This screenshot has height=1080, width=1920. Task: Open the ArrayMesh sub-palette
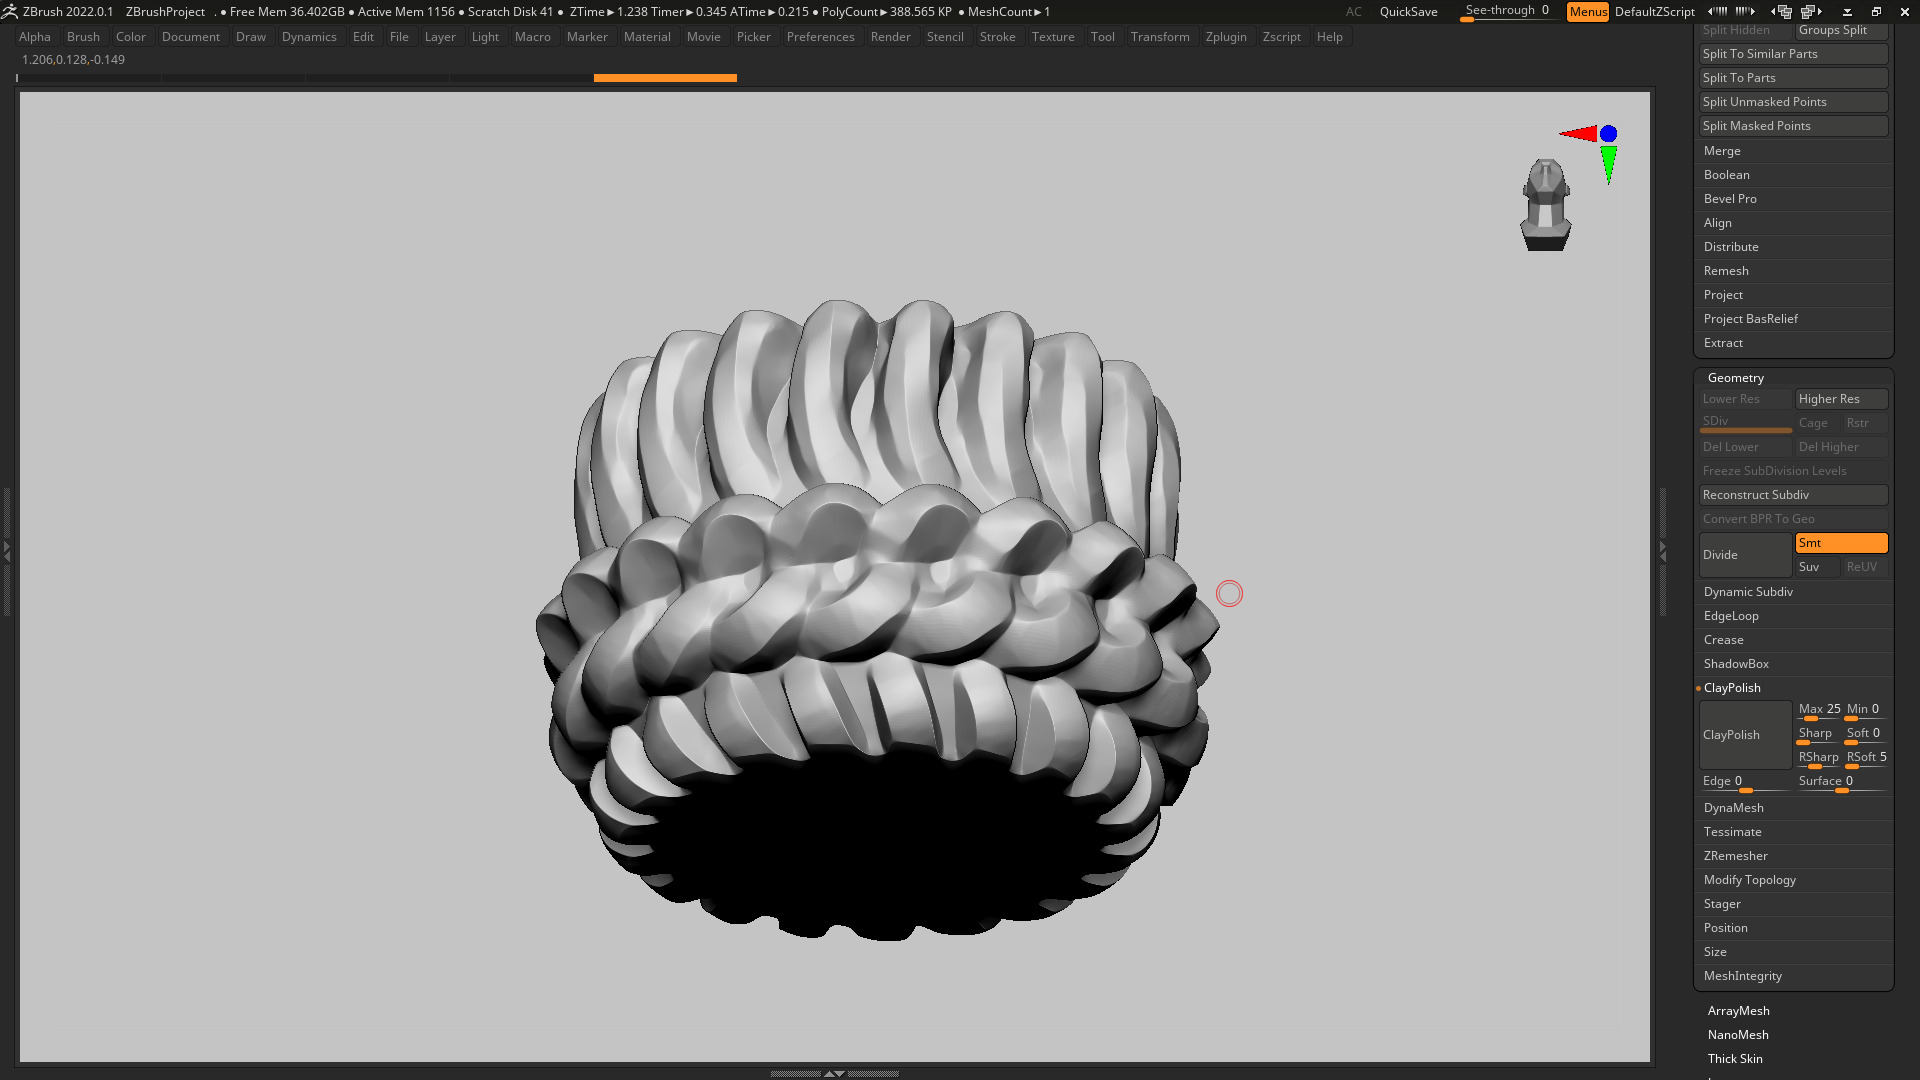pos(1738,1011)
